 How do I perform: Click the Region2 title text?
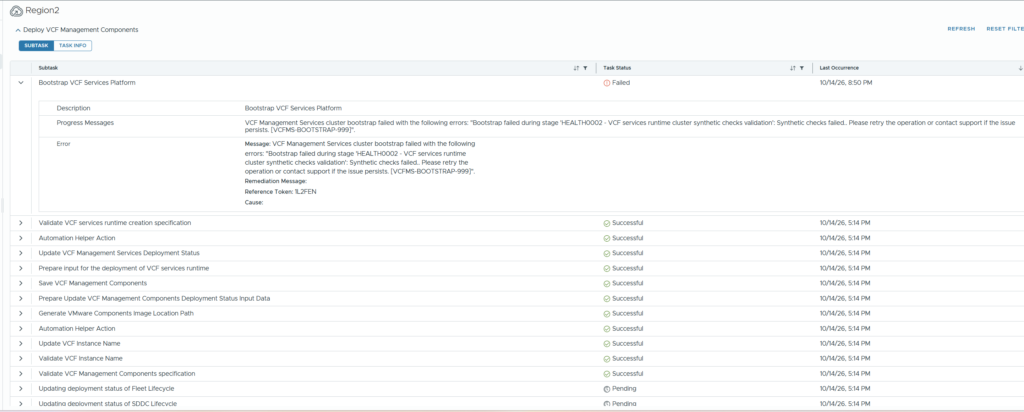(x=43, y=12)
